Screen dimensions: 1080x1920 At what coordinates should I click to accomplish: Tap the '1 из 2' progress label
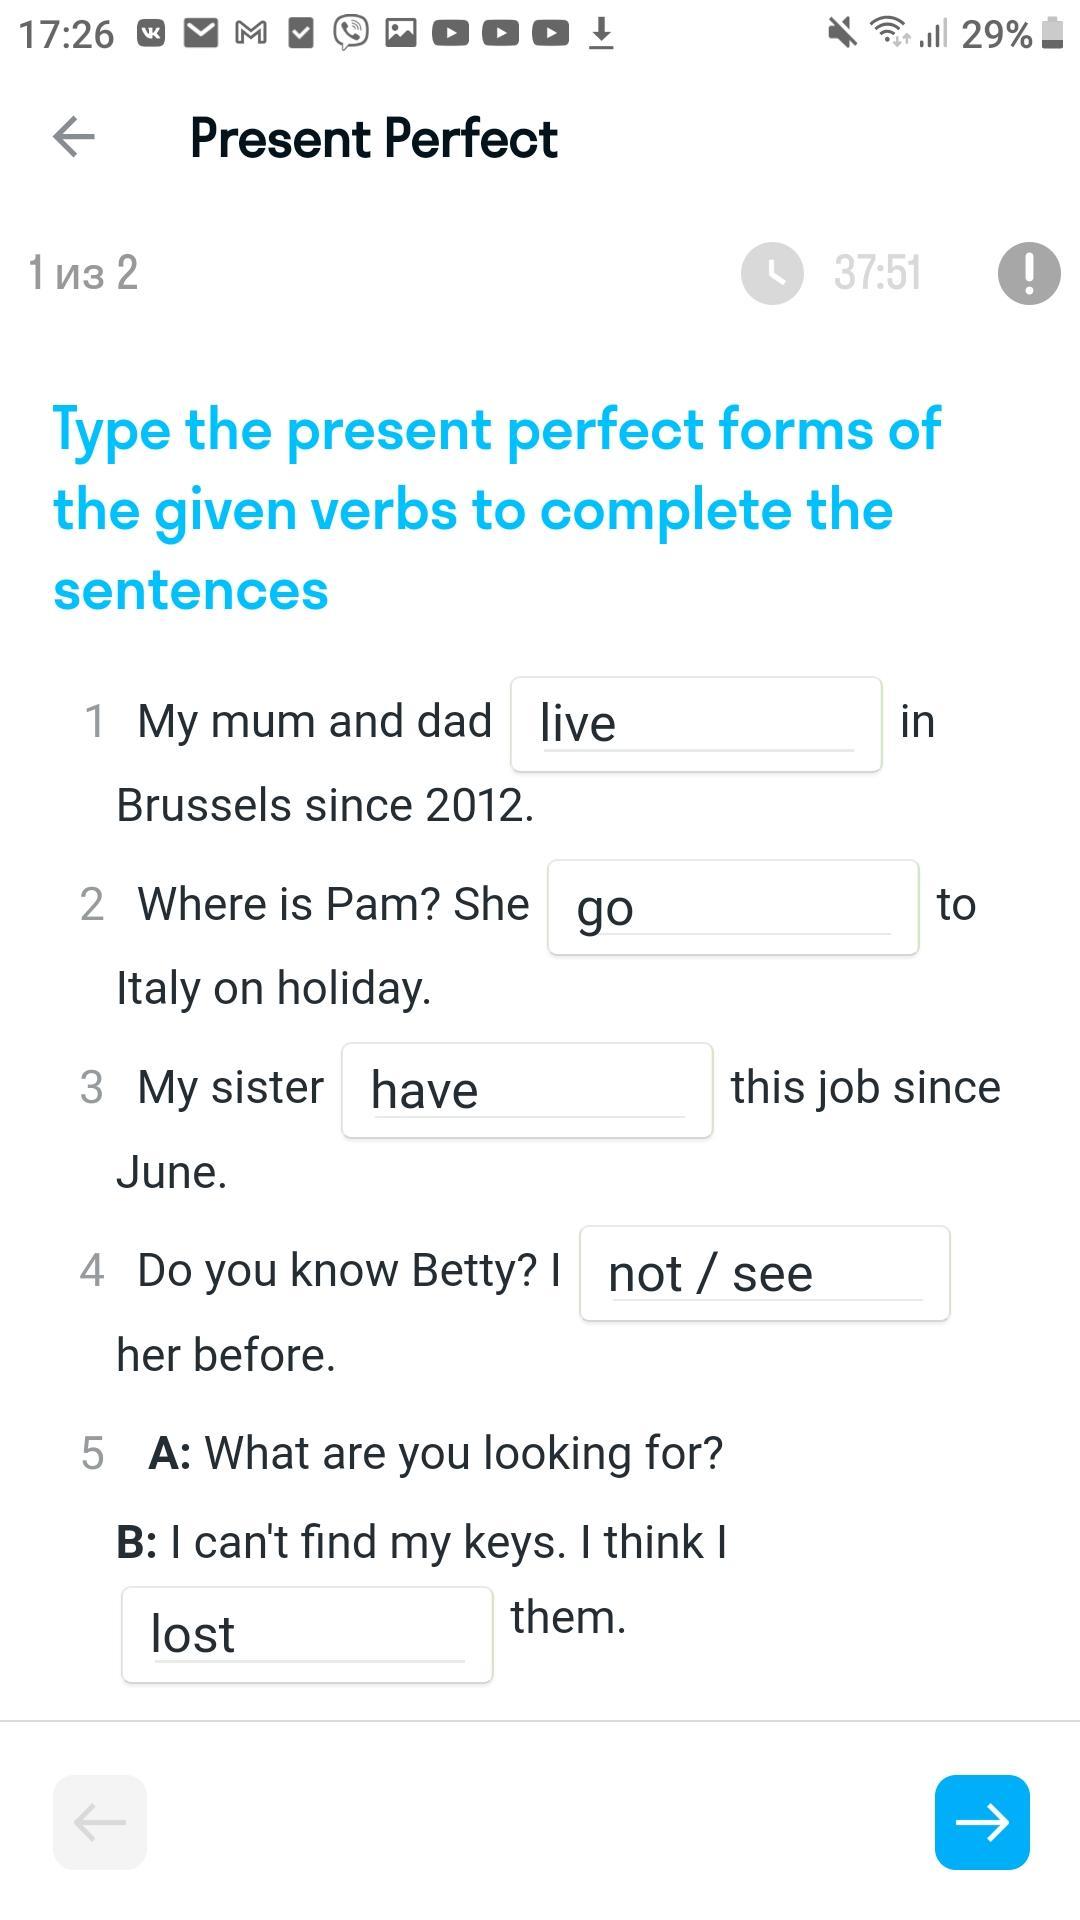pyautogui.click(x=83, y=273)
